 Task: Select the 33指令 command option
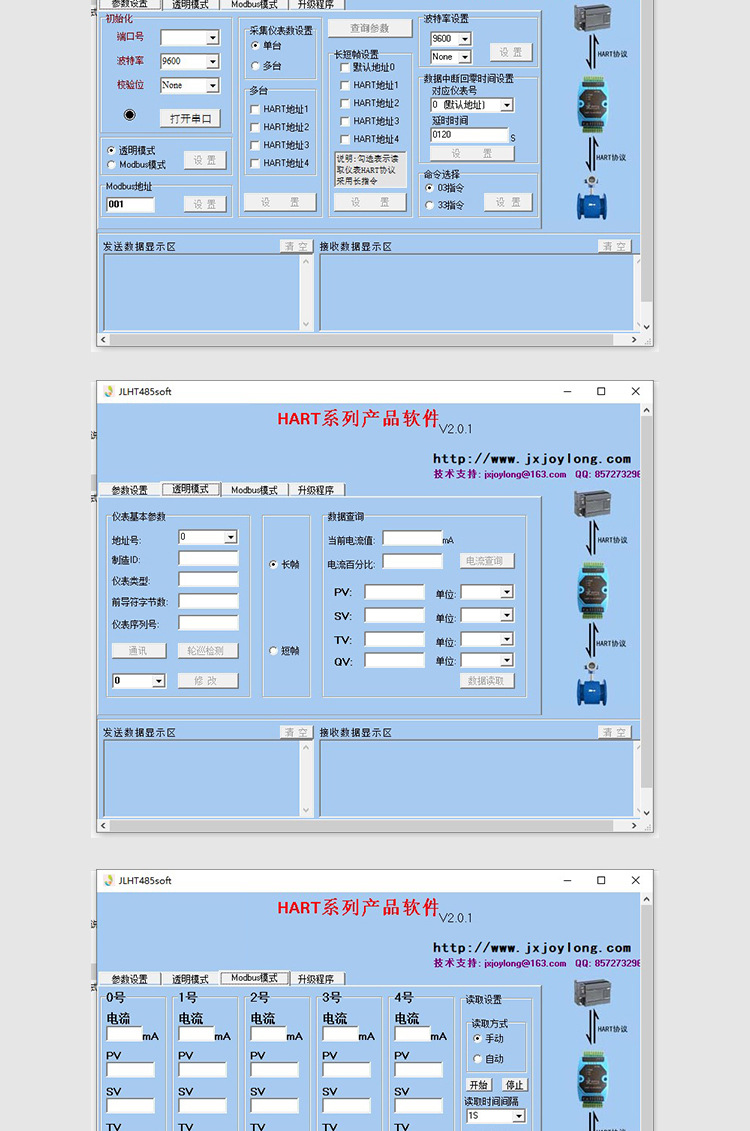coord(429,205)
